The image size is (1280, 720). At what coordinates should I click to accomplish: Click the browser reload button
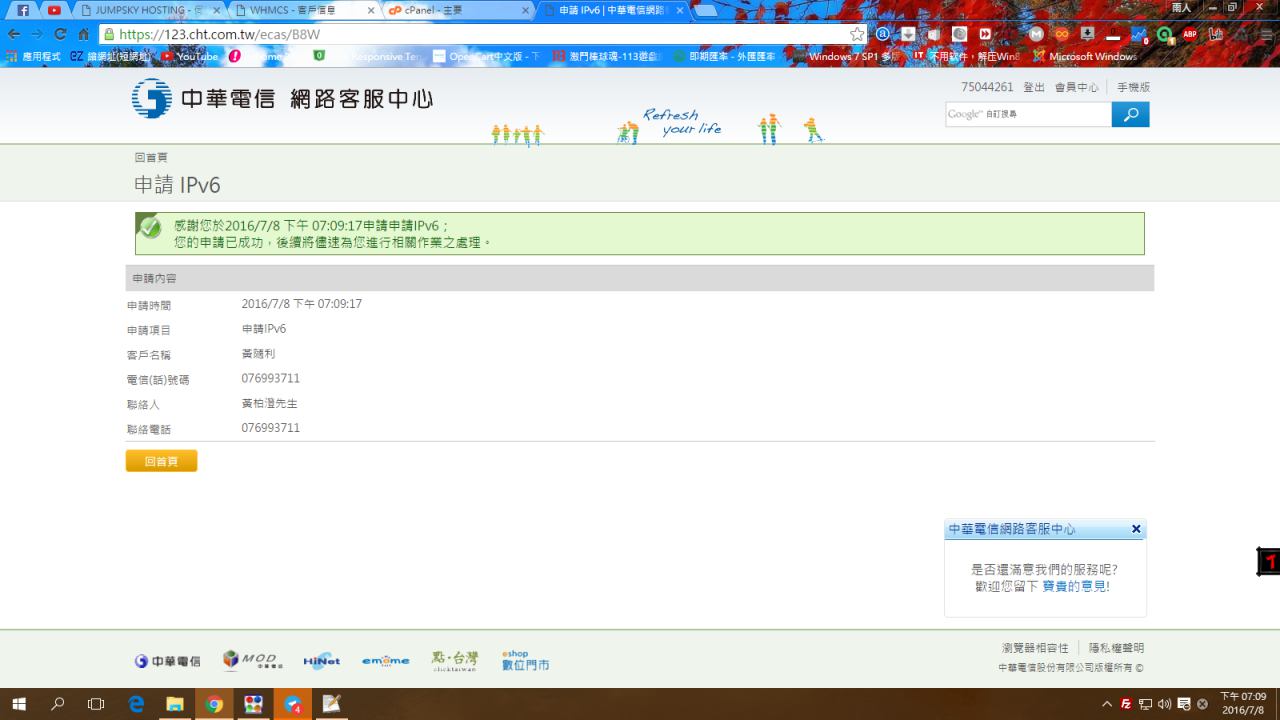pos(60,34)
